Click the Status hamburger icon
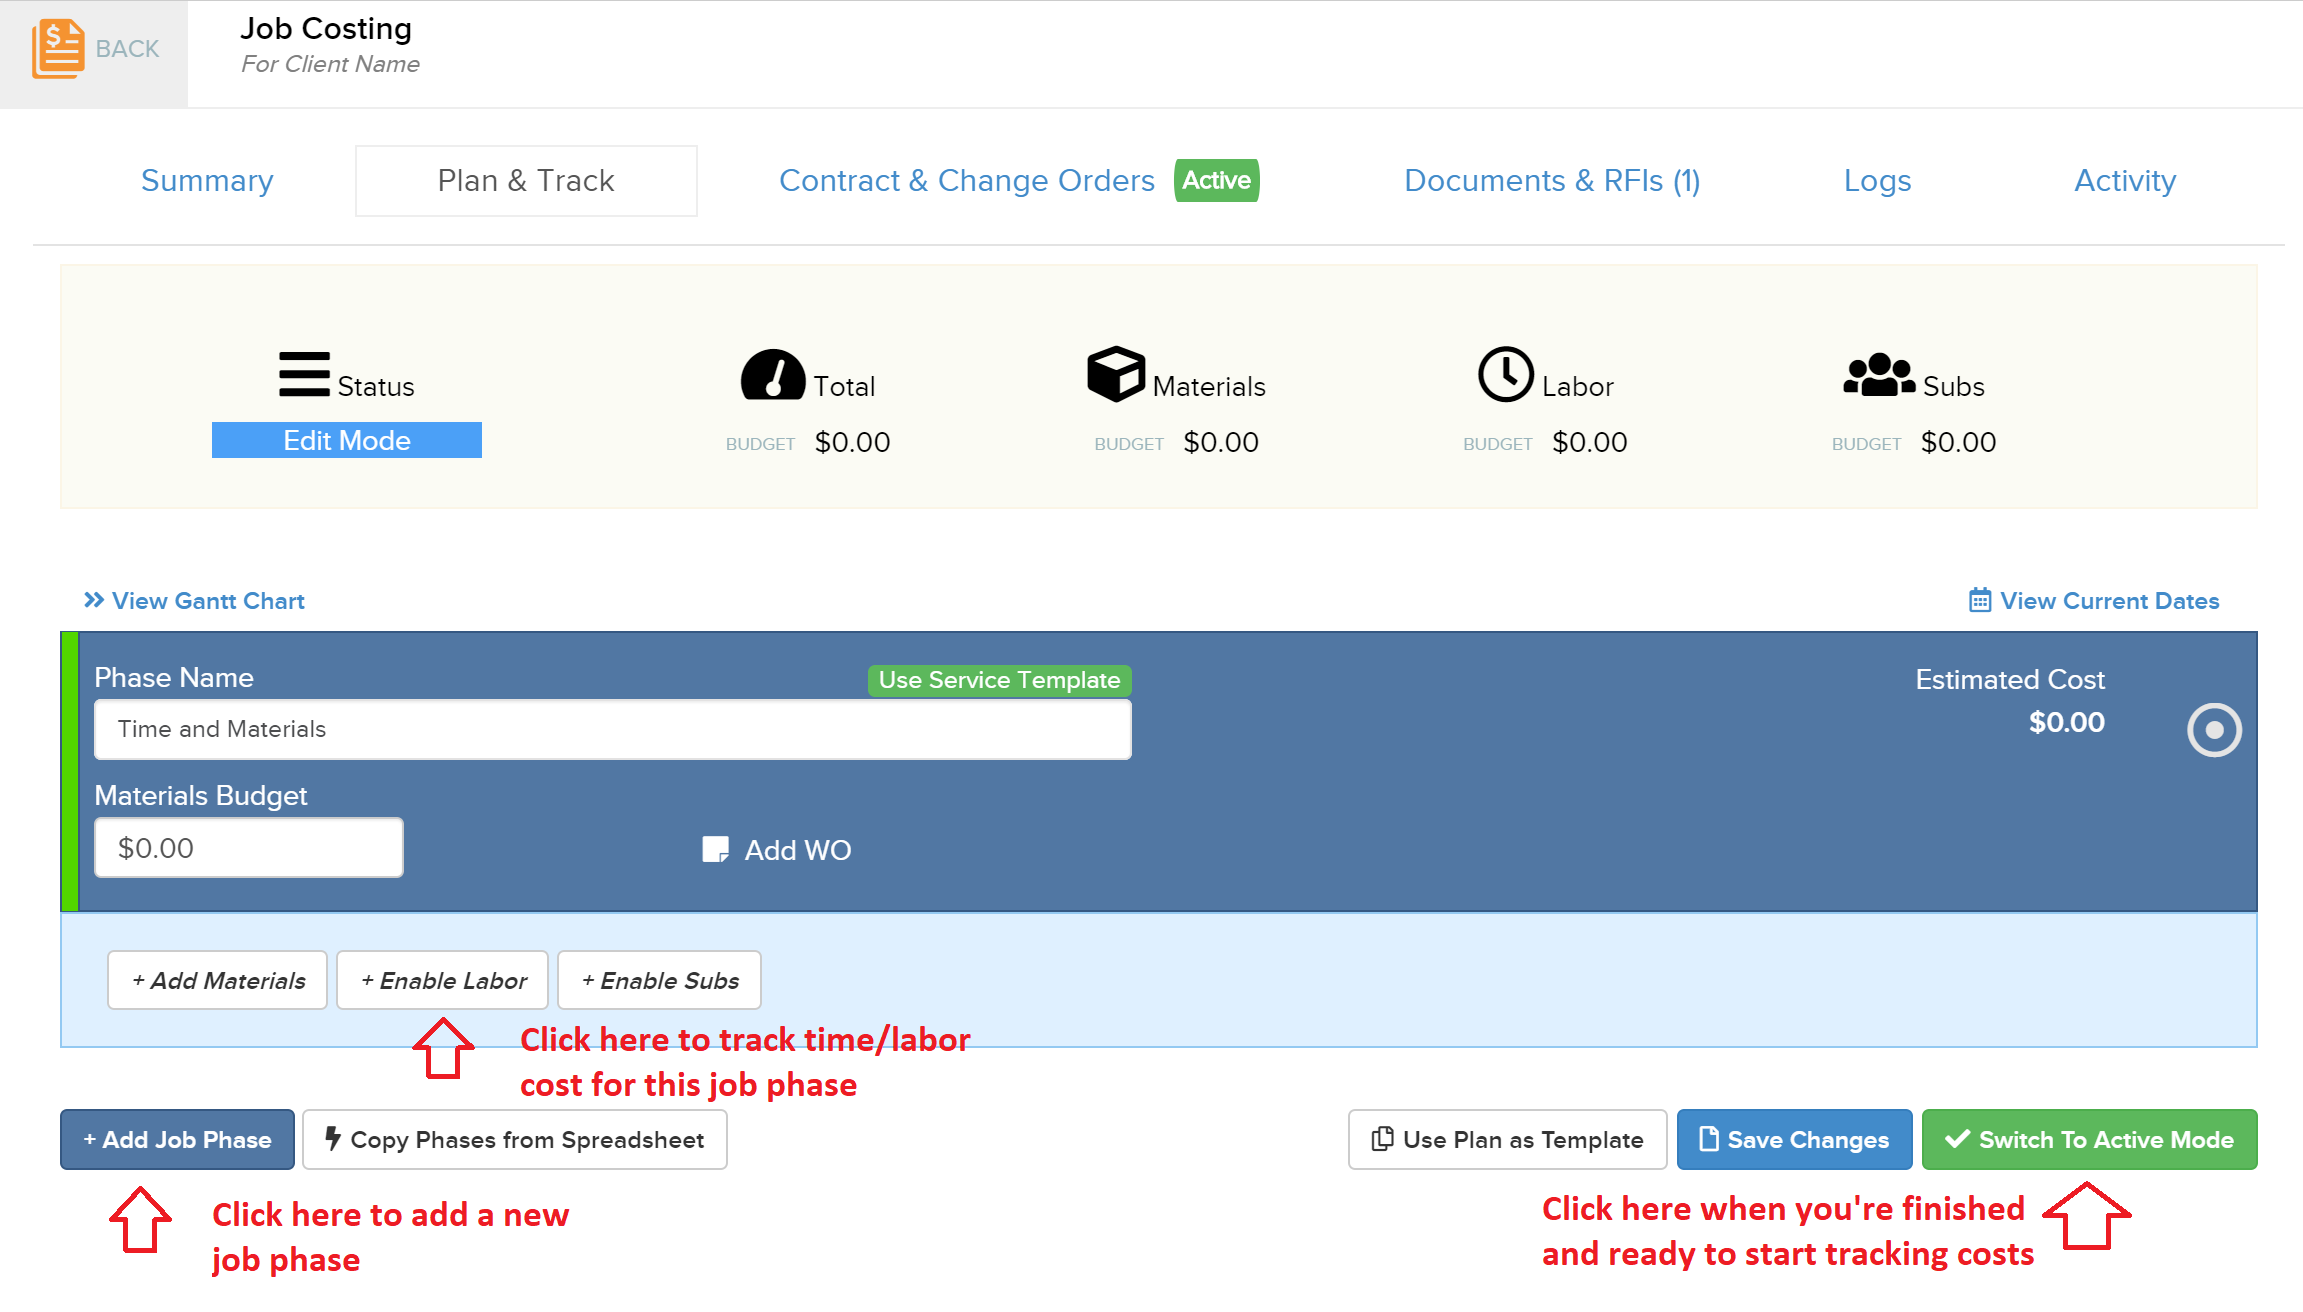2303x1312 pixels. [x=304, y=374]
